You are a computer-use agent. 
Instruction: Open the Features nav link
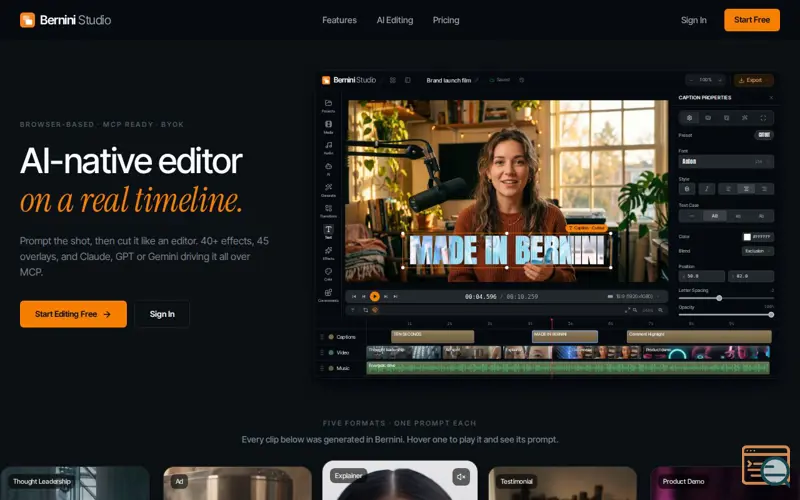point(339,20)
